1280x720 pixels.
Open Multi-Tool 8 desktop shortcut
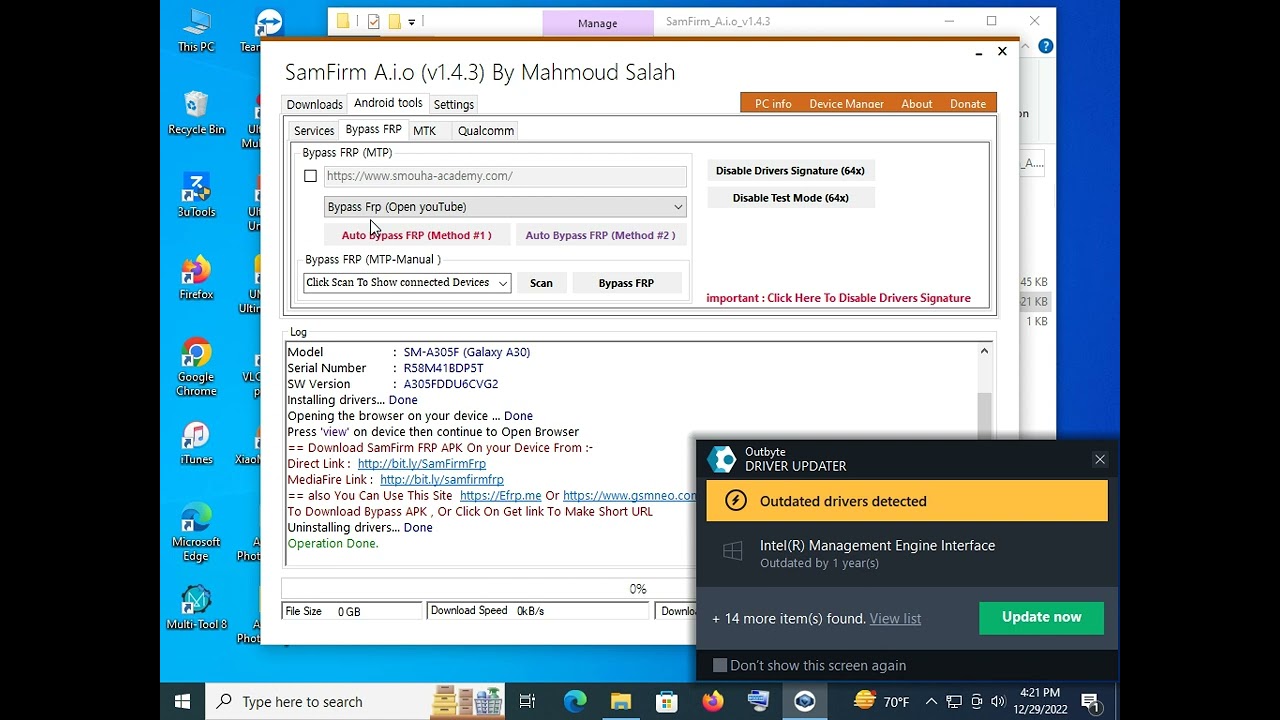(196, 608)
